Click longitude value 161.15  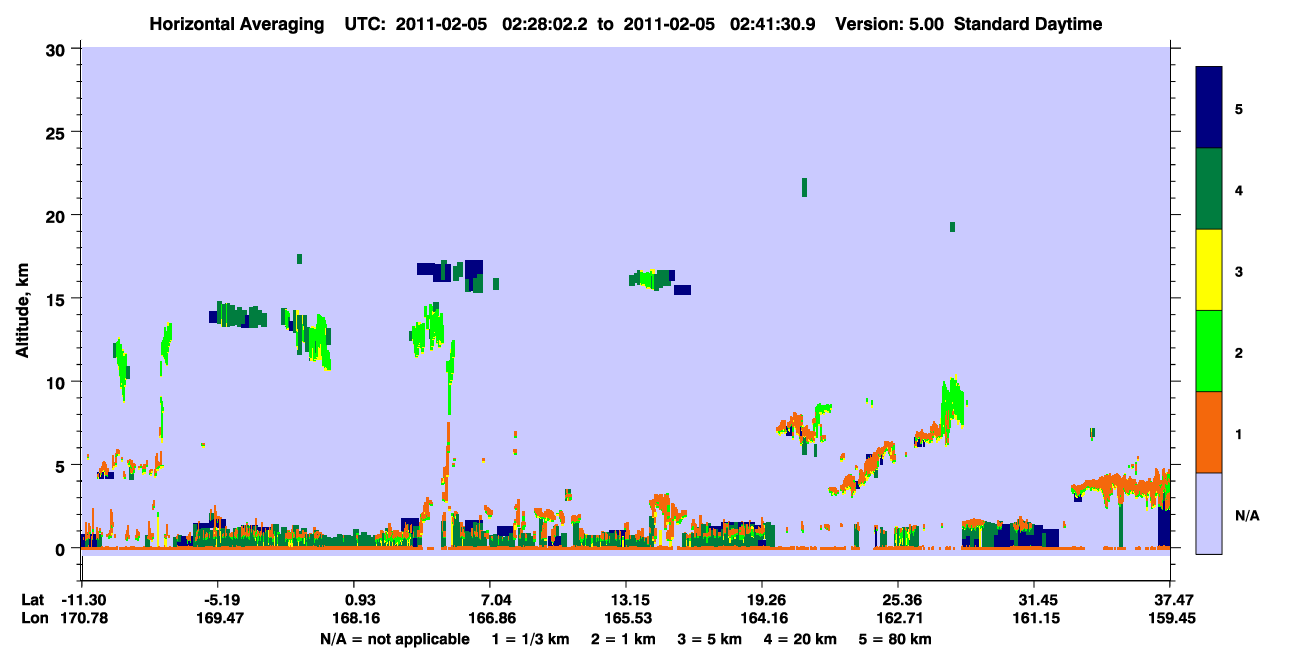point(1034,619)
